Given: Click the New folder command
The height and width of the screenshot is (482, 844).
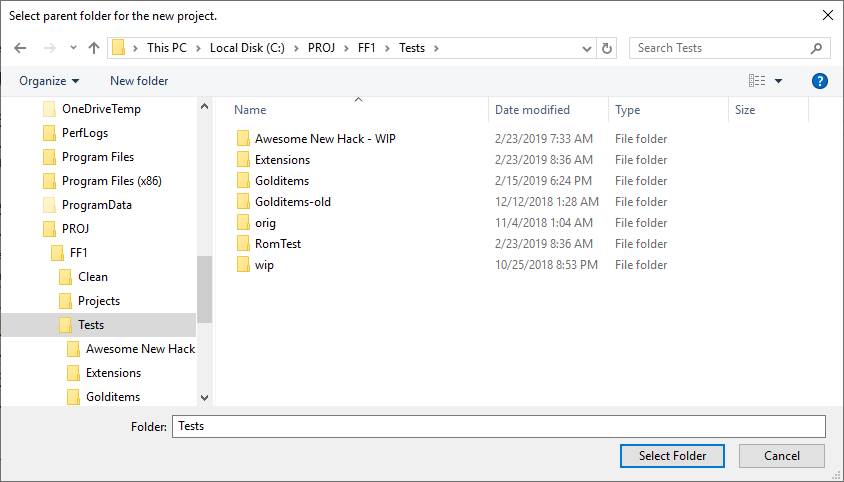Looking at the screenshot, I should pyautogui.click(x=139, y=81).
